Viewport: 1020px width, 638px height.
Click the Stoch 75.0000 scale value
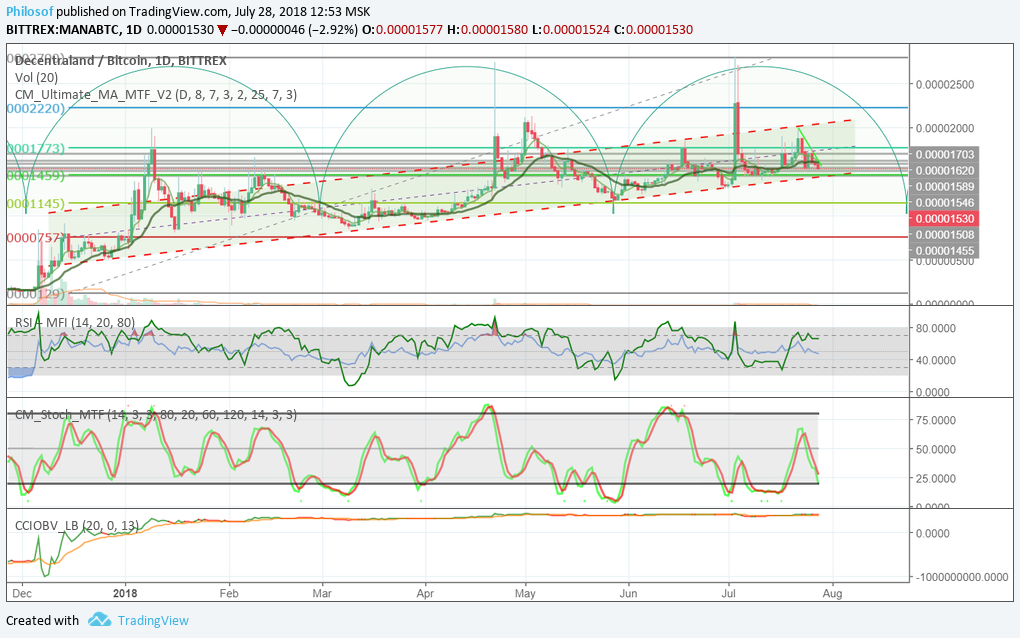tap(935, 420)
